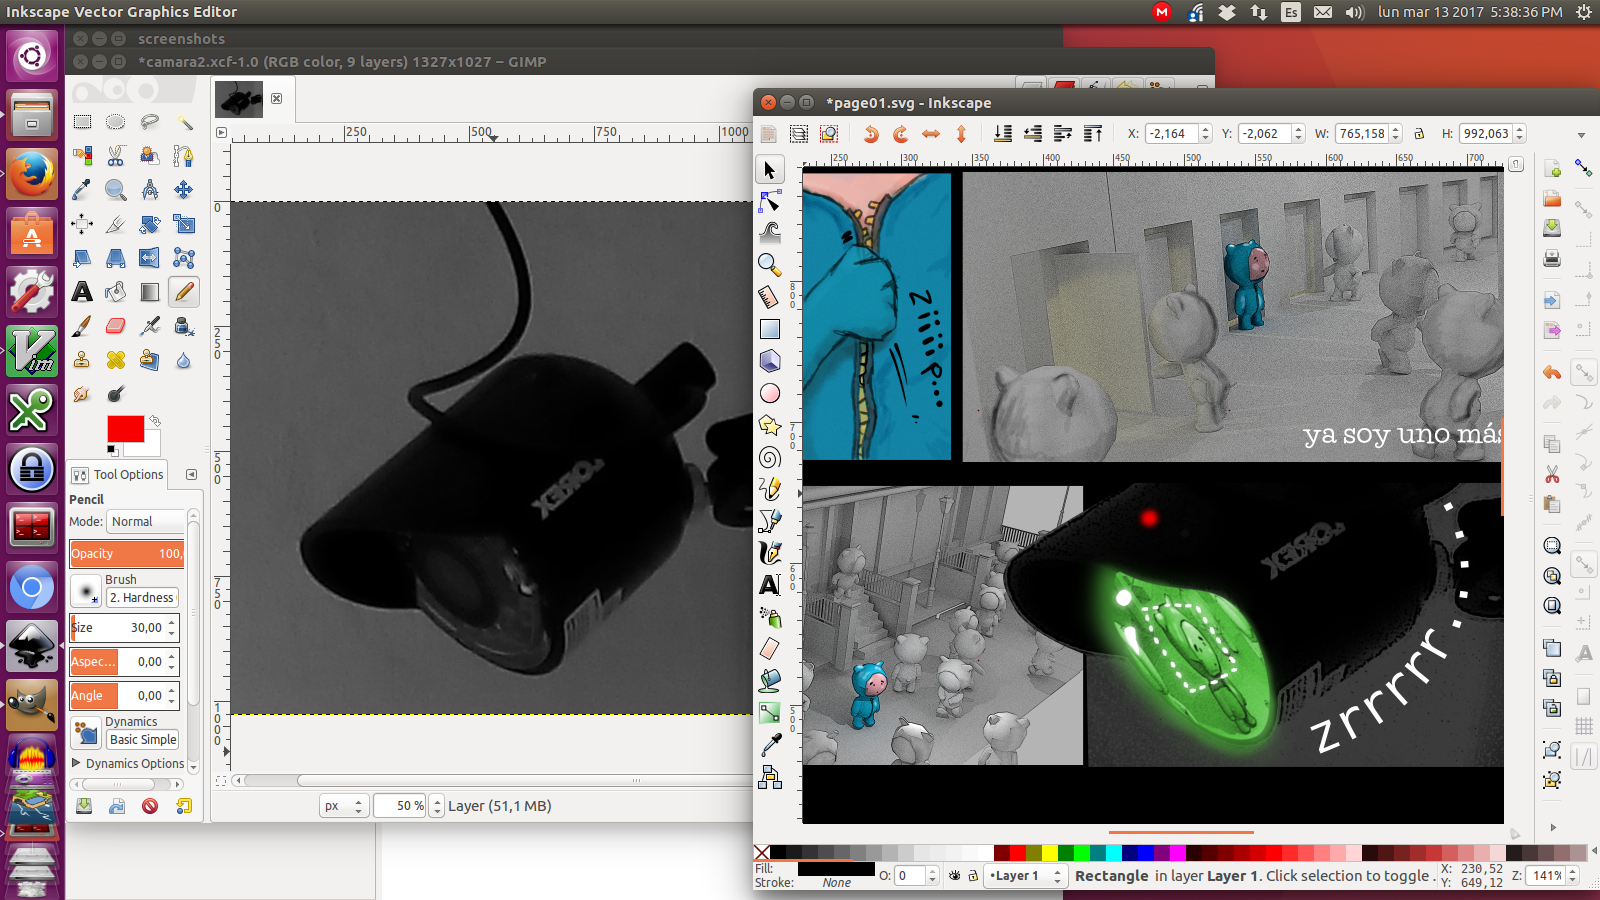The height and width of the screenshot is (900, 1600).
Task: Click Inkscape black Fill color indicator
Action: (836, 869)
